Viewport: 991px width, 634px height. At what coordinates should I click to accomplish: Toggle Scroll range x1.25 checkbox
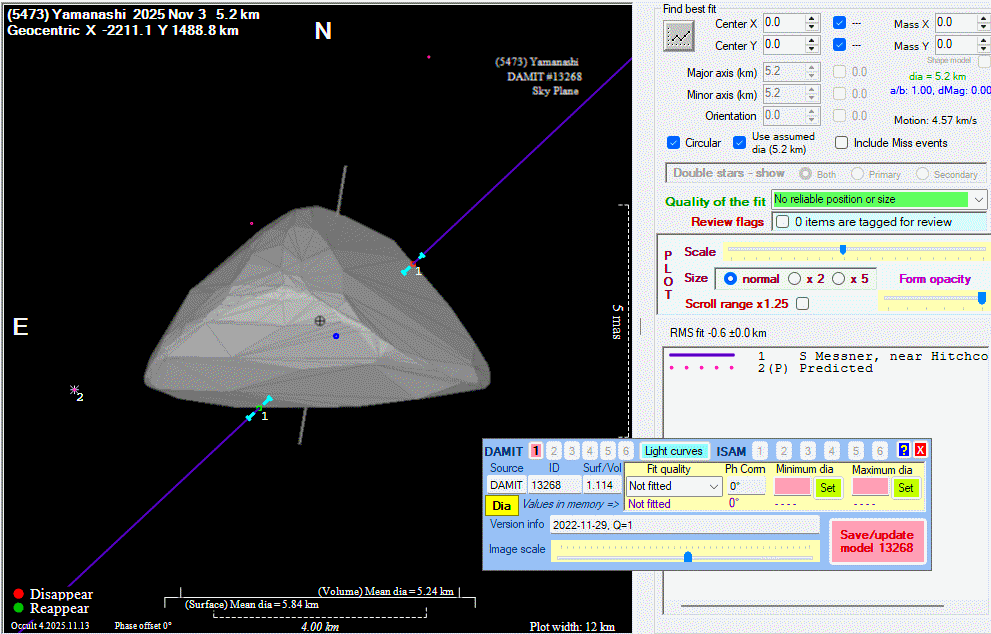(x=802, y=303)
